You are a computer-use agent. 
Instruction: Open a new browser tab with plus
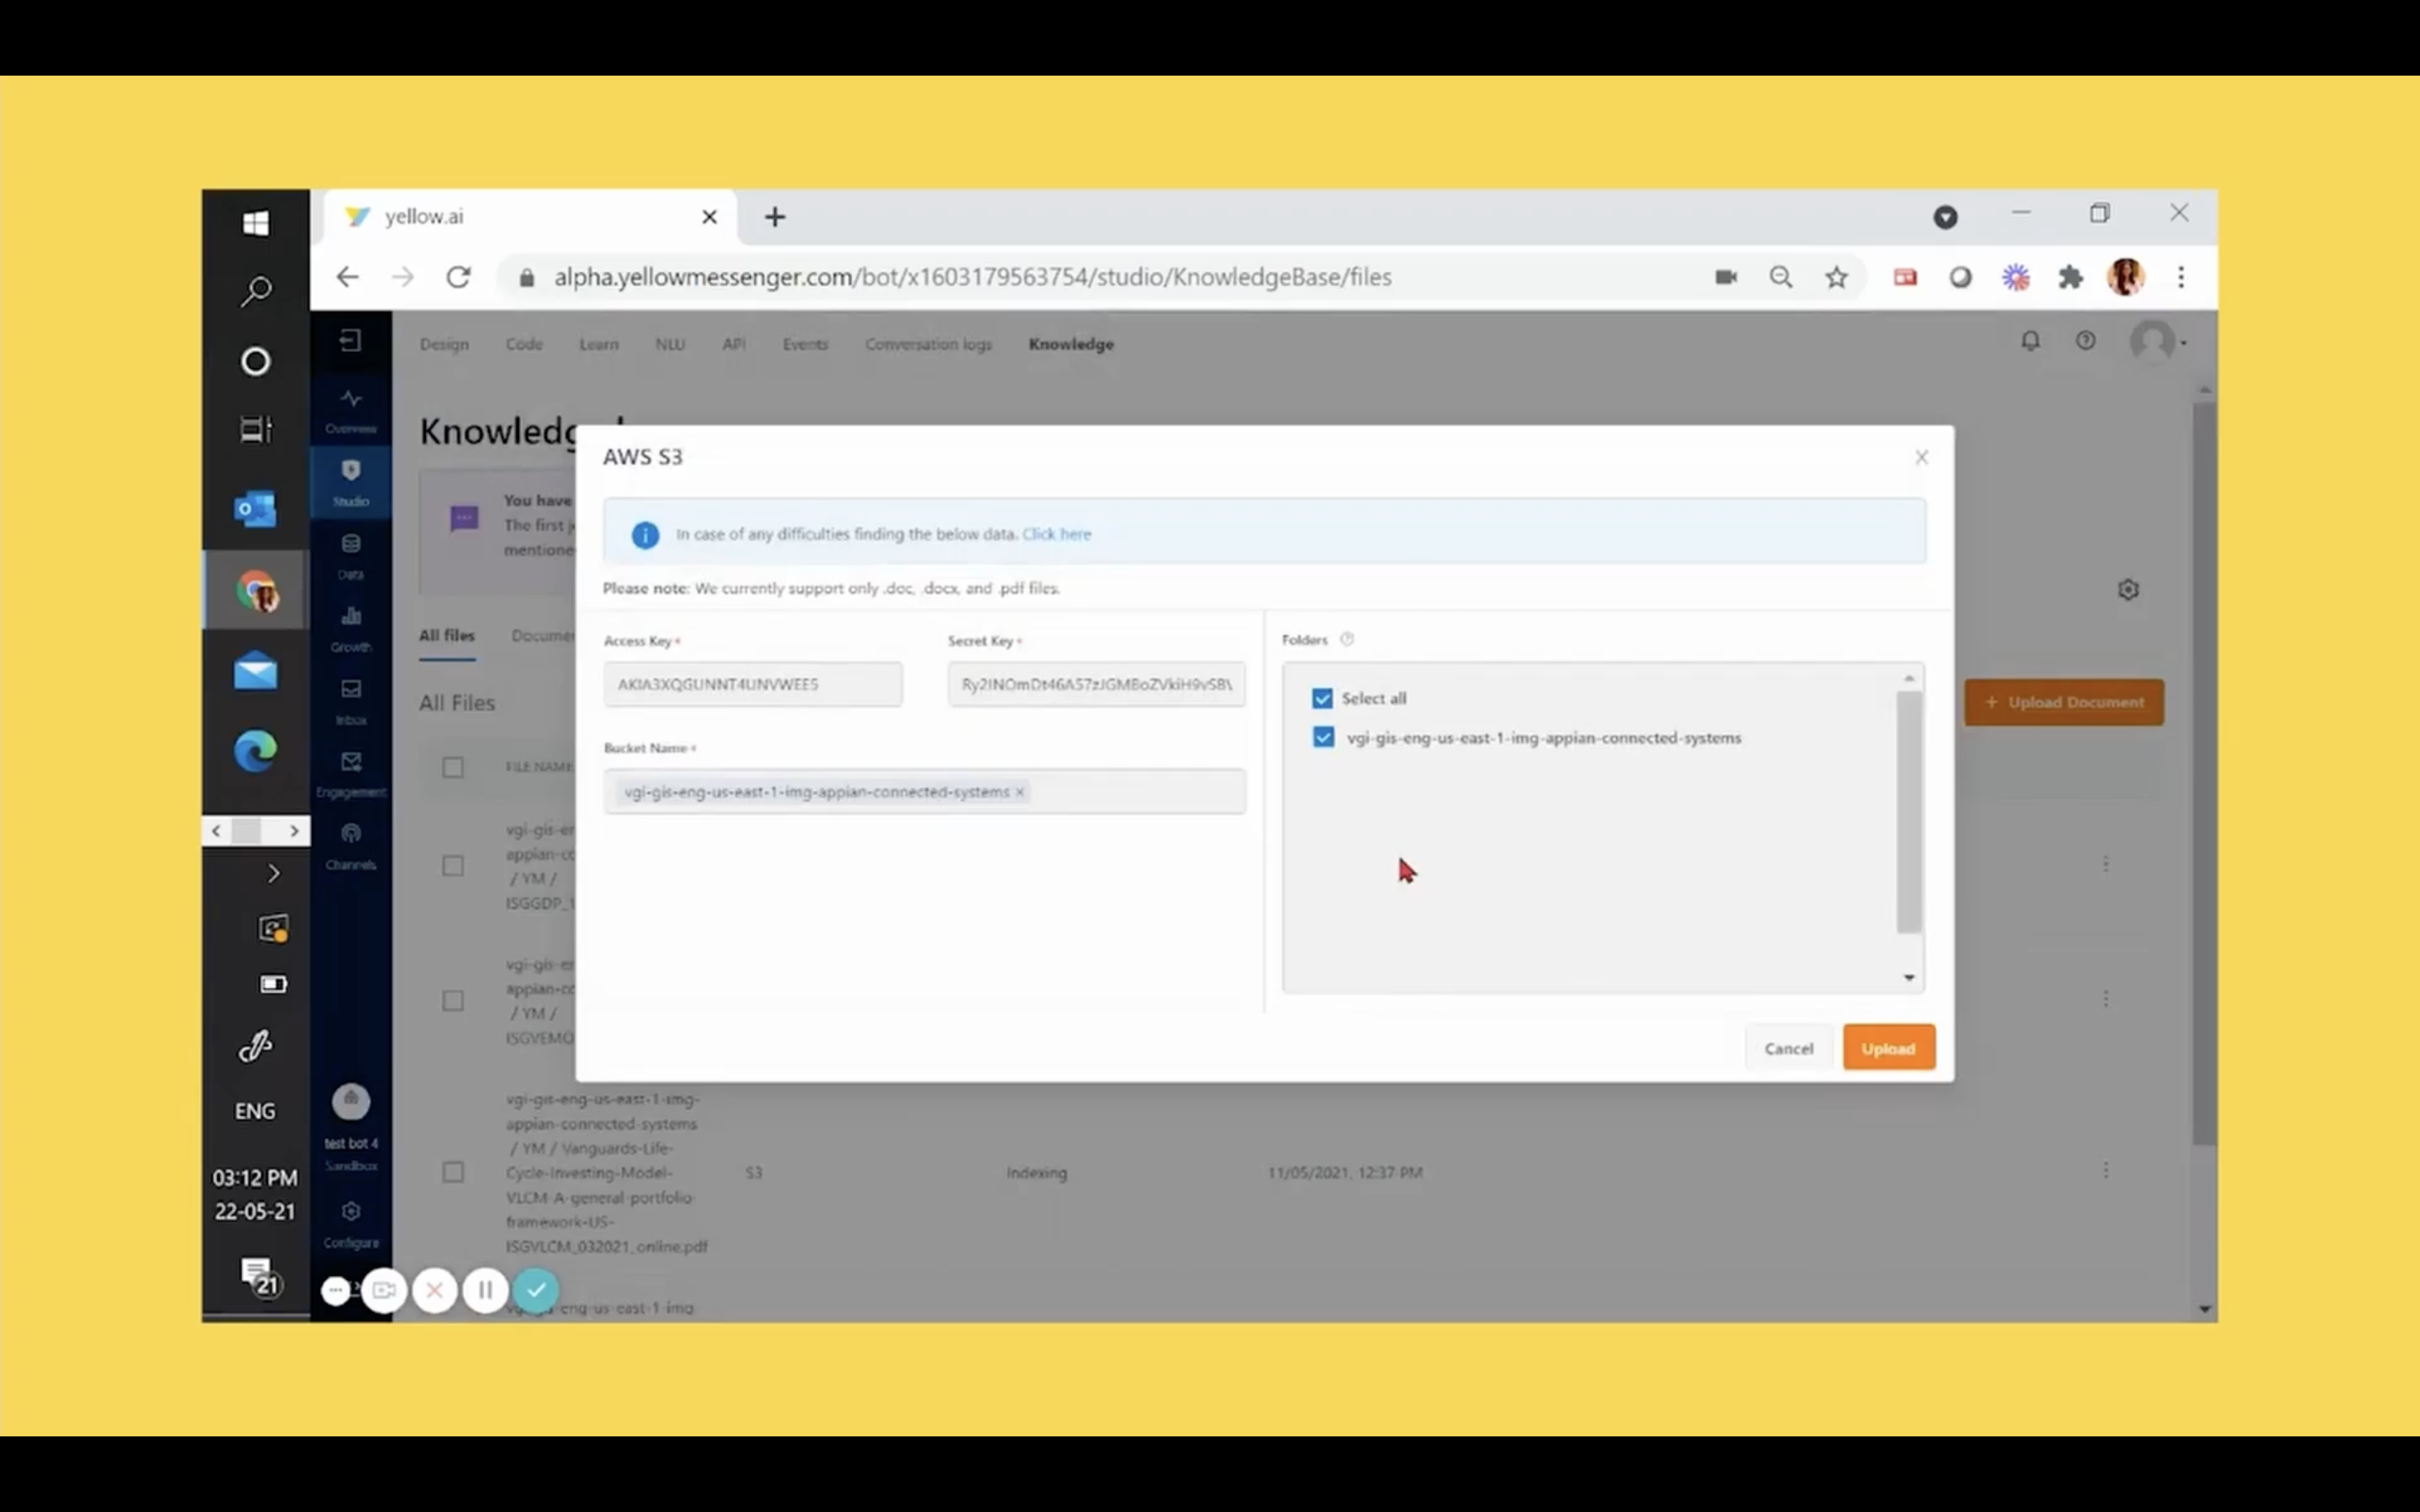click(775, 217)
